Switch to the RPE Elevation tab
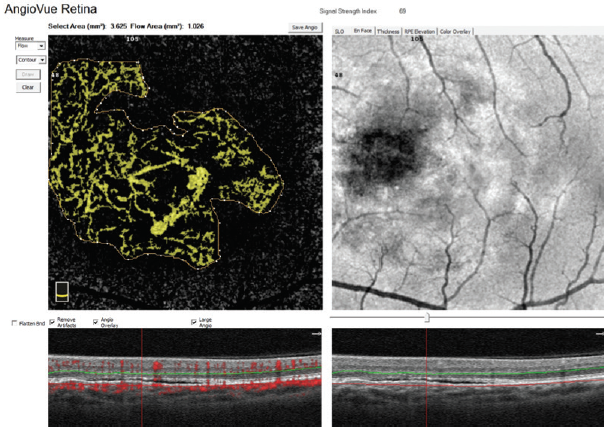 (x=422, y=31)
